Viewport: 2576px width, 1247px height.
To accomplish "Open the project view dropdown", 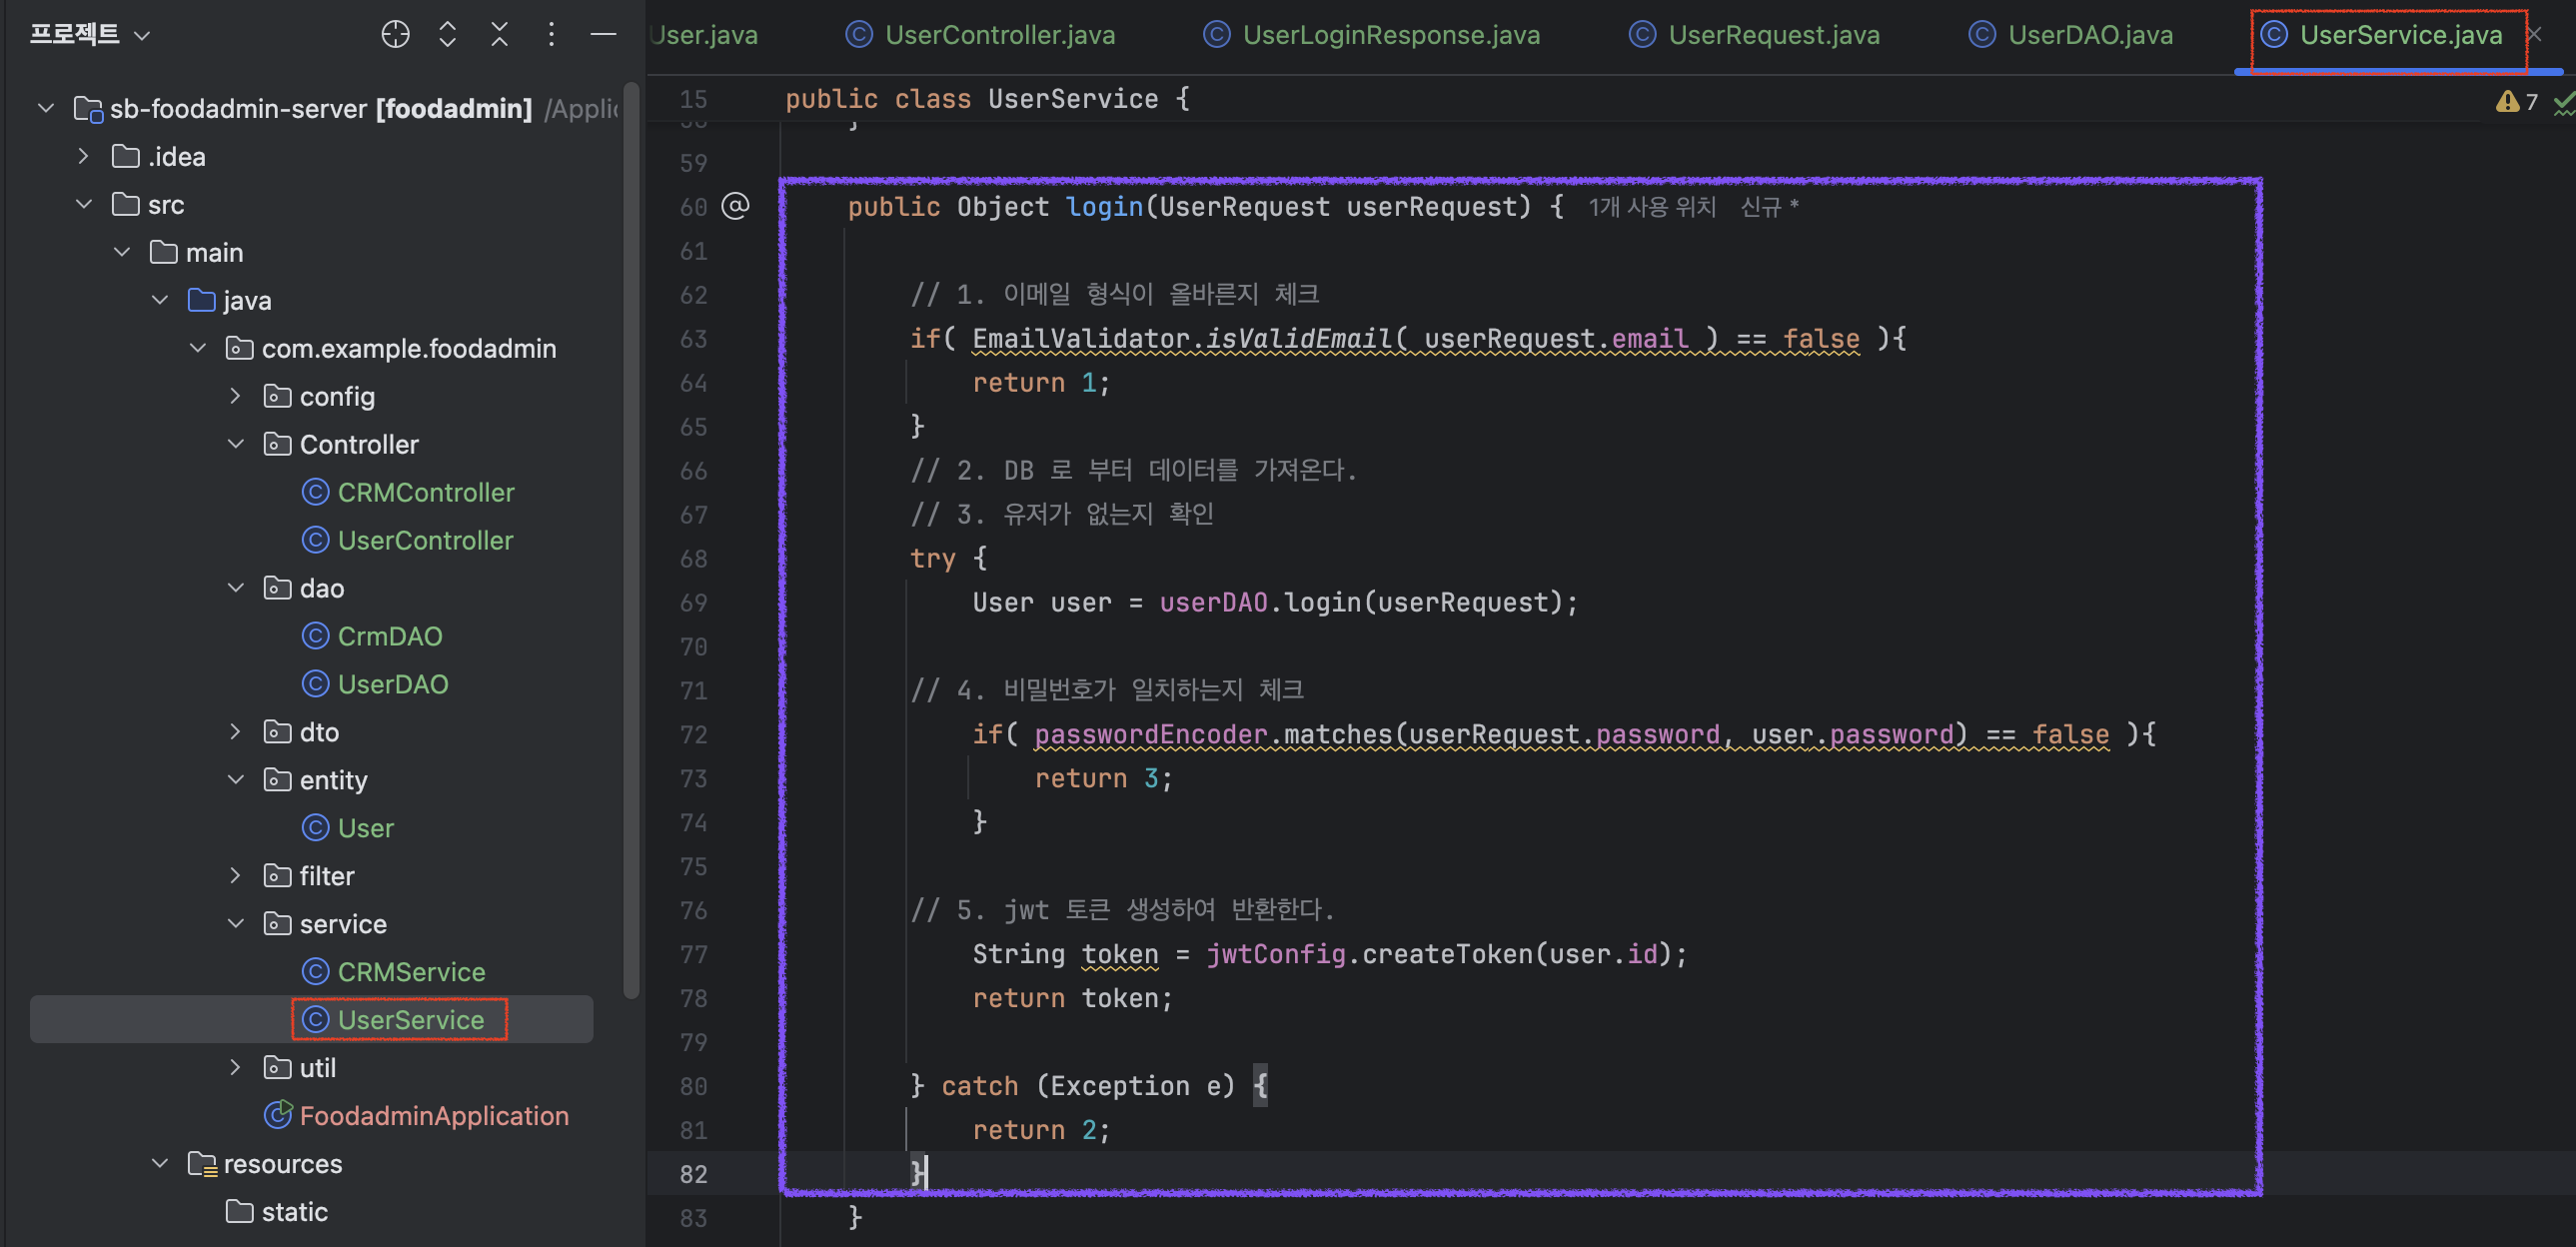I will [x=90, y=34].
